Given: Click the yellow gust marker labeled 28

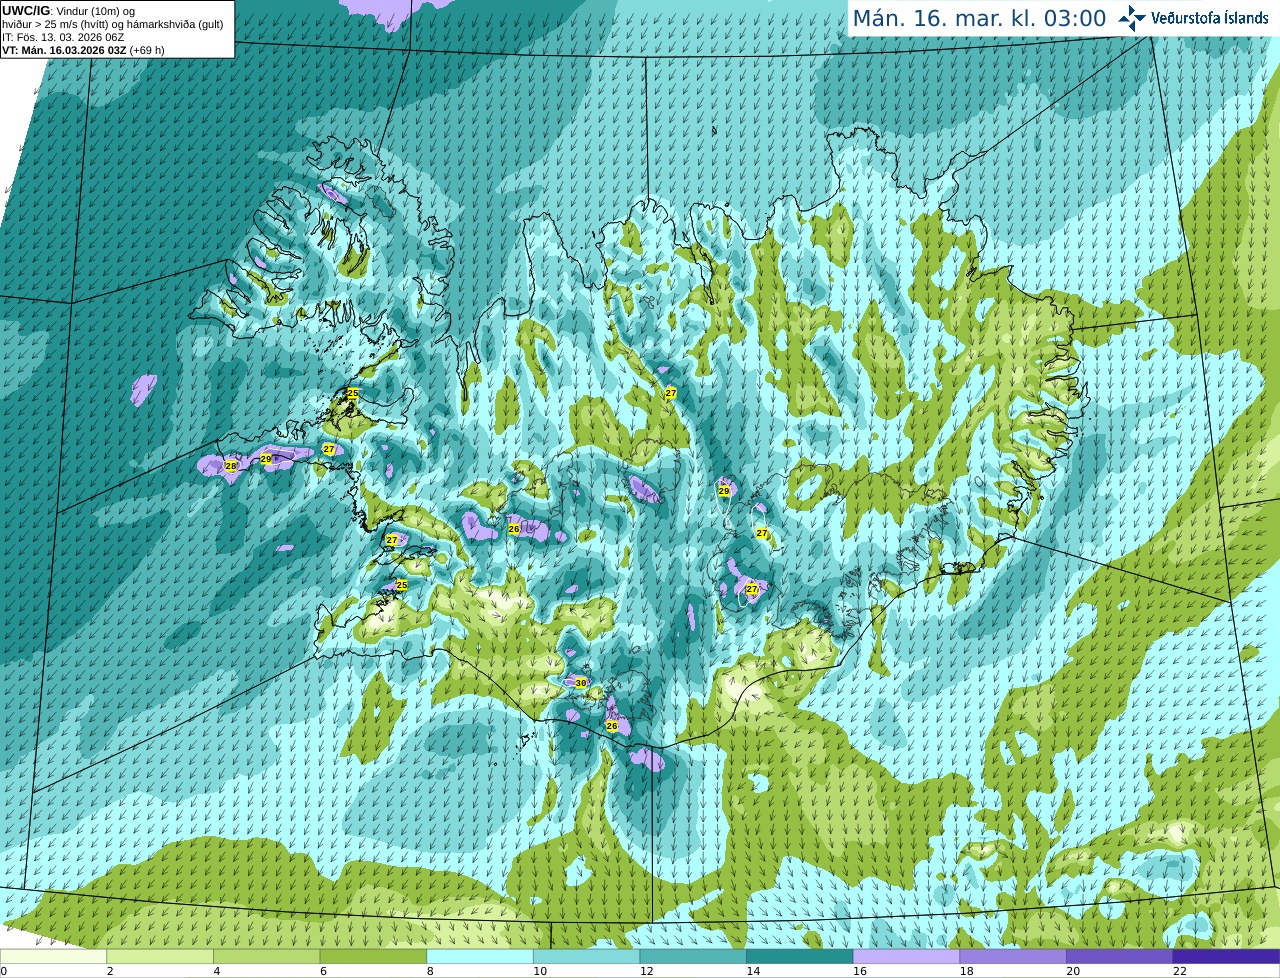Looking at the screenshot, I should pos(231,466).
